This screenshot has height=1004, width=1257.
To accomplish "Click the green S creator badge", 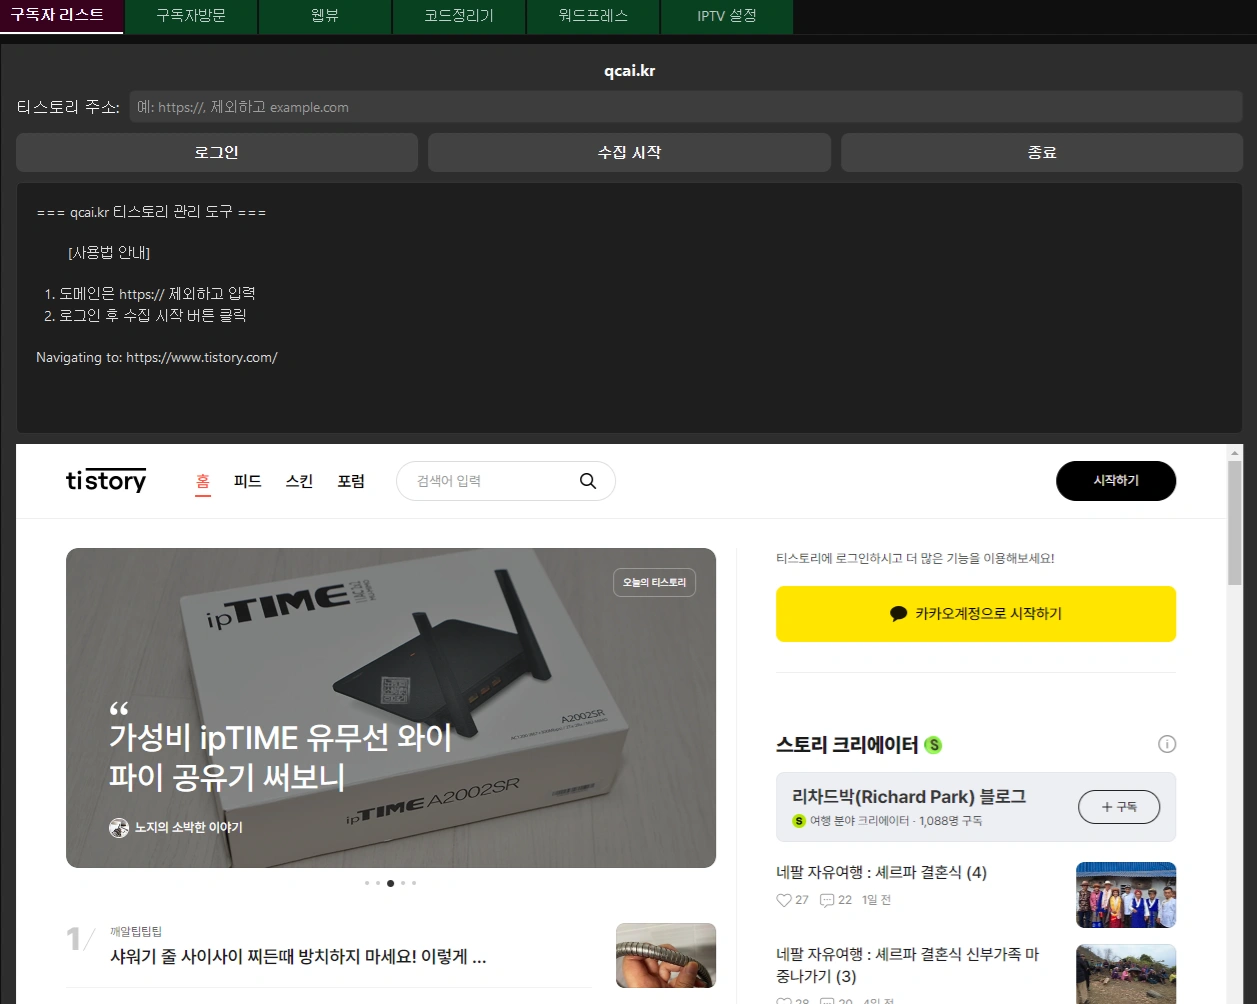I will (933, 744).
